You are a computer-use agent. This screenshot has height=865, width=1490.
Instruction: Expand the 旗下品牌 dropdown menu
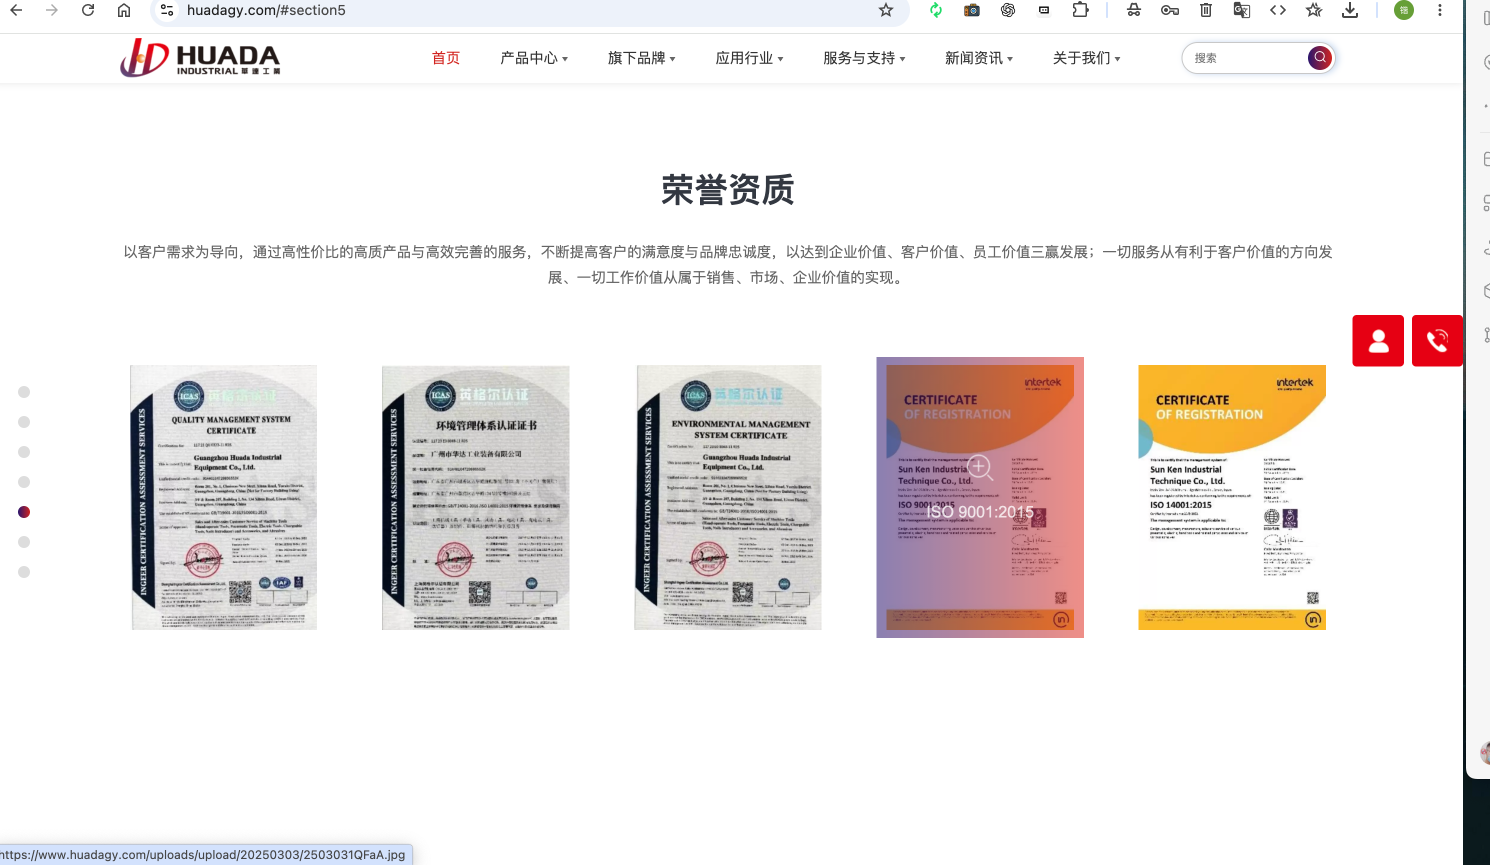click(x=642, y=58)
